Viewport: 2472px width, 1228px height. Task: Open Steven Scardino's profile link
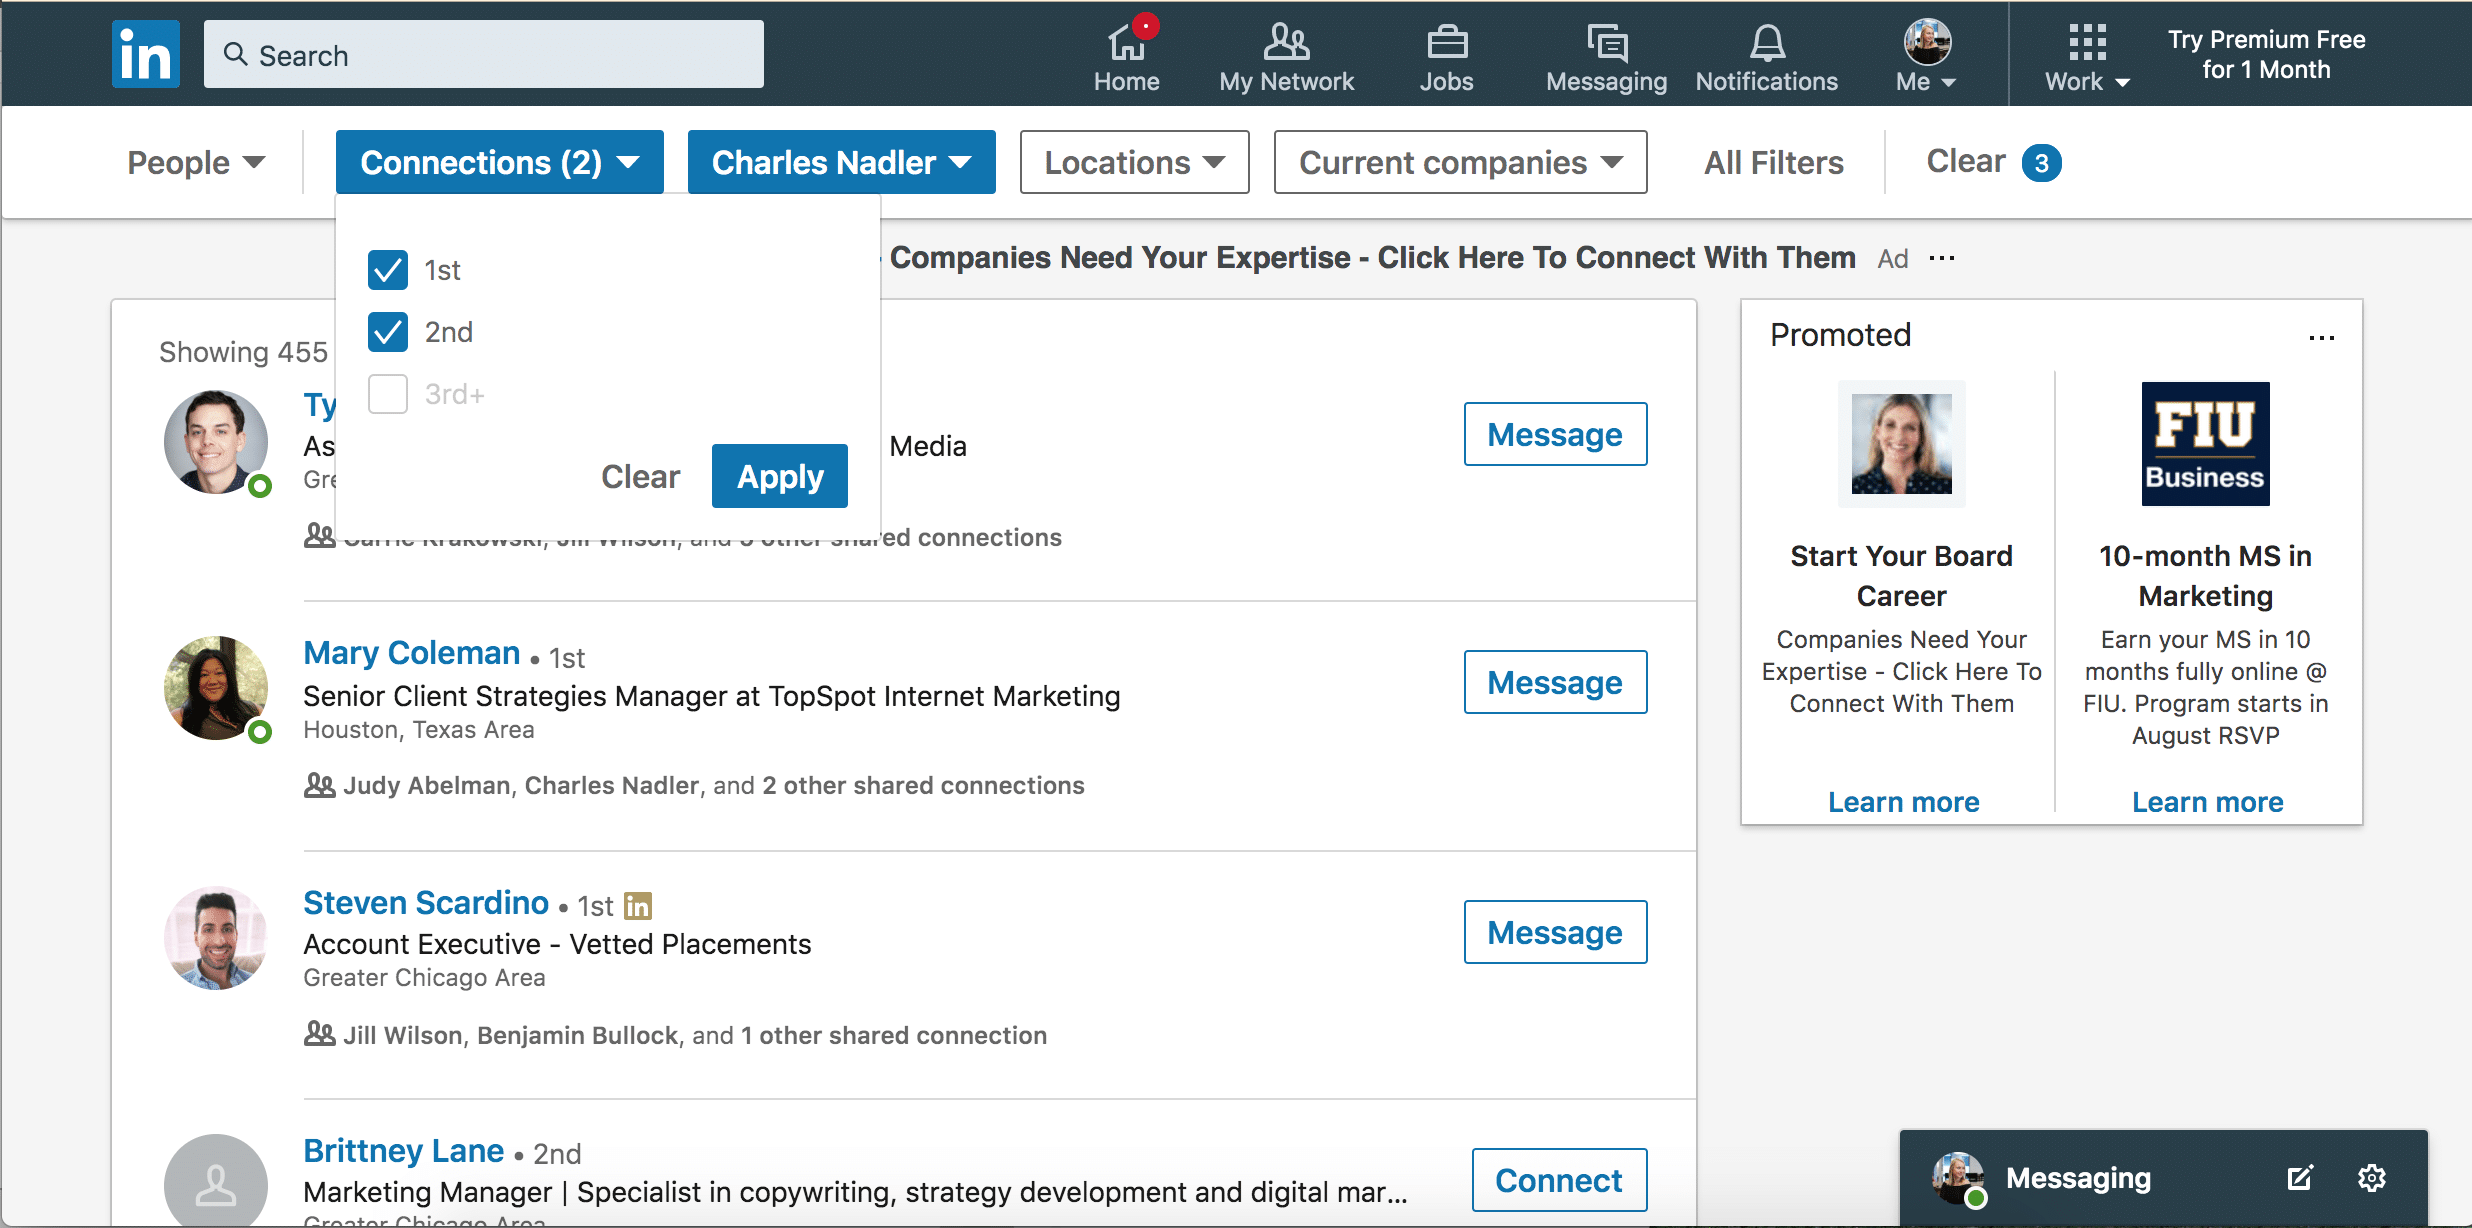[x=426, y=903]
